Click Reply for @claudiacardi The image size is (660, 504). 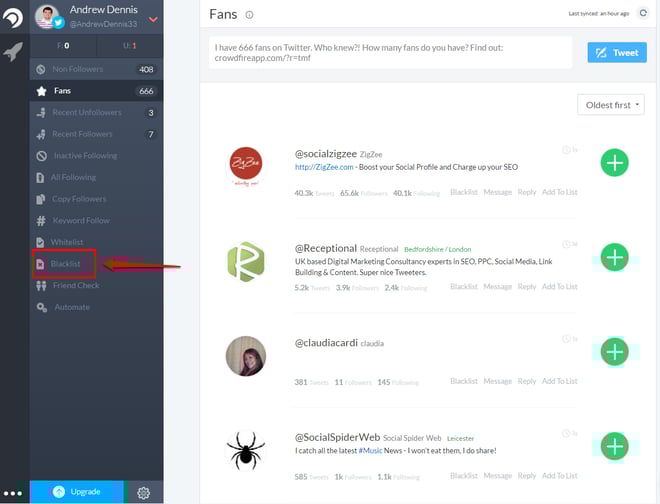[x=527, y=381]
